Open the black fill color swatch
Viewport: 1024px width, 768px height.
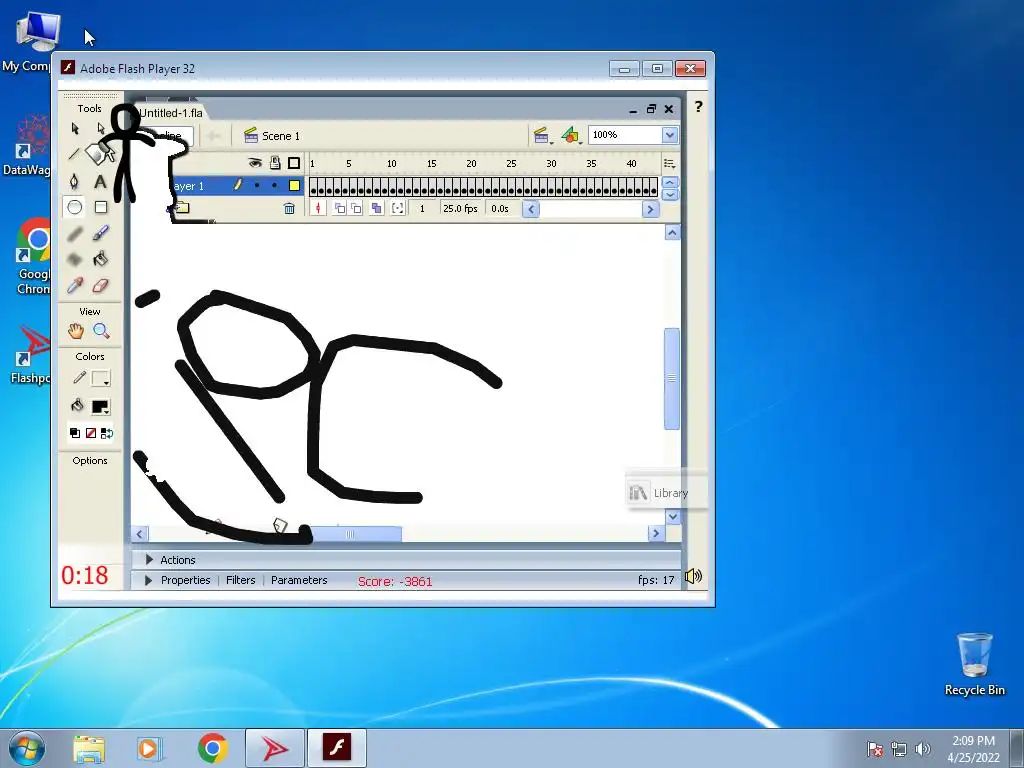(101, 406)
